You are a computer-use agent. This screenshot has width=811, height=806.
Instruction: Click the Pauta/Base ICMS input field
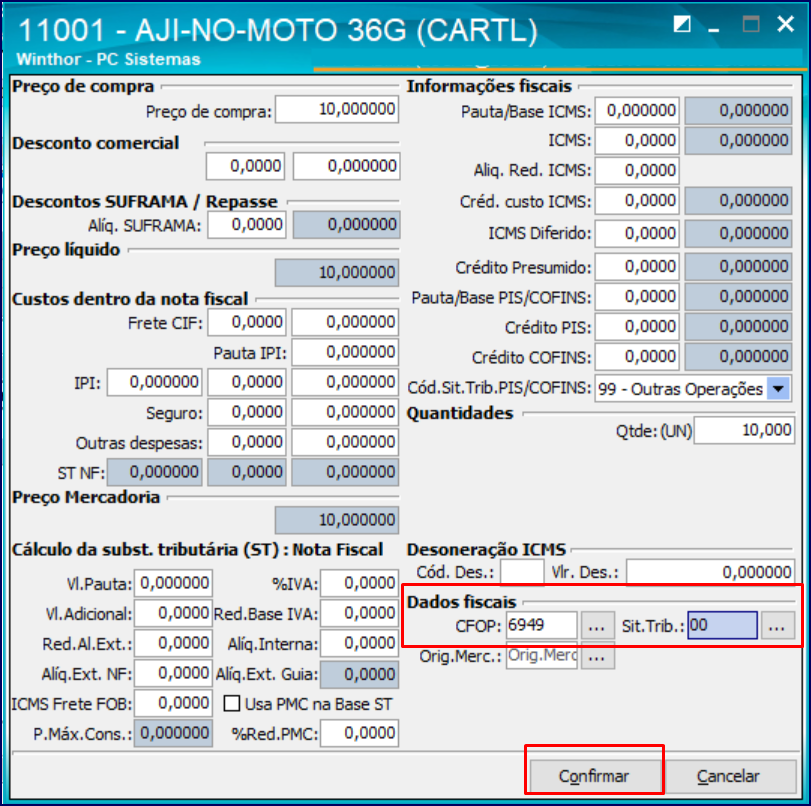637,111
